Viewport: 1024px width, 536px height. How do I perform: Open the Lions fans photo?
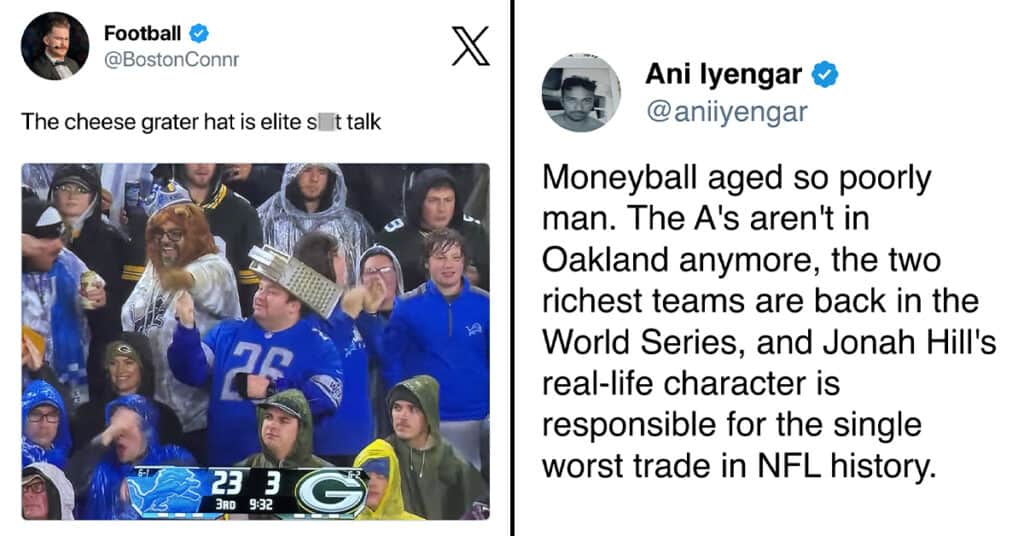(255, 341)
